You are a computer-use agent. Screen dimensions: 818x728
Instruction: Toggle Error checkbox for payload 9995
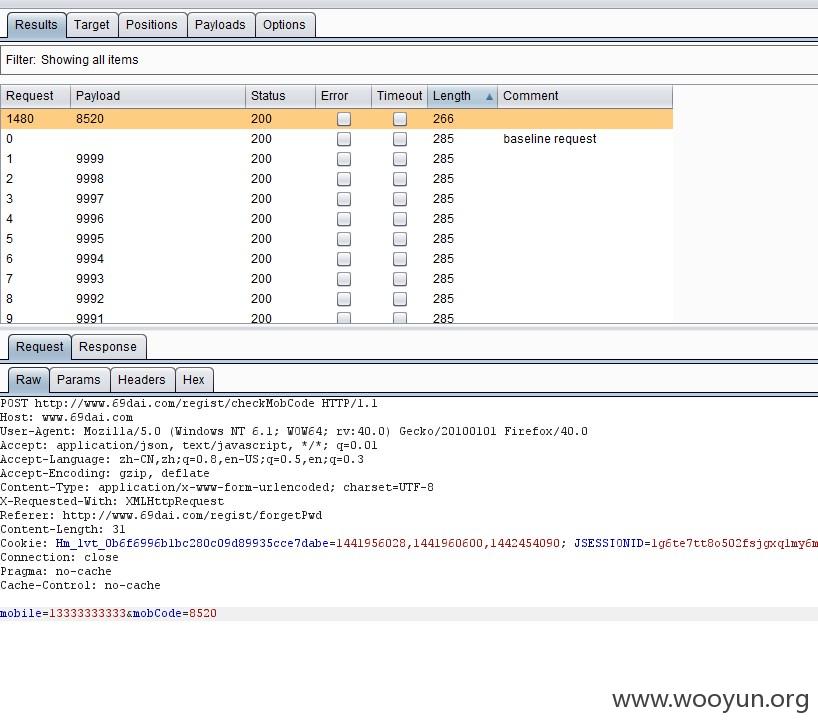[344, 239]
